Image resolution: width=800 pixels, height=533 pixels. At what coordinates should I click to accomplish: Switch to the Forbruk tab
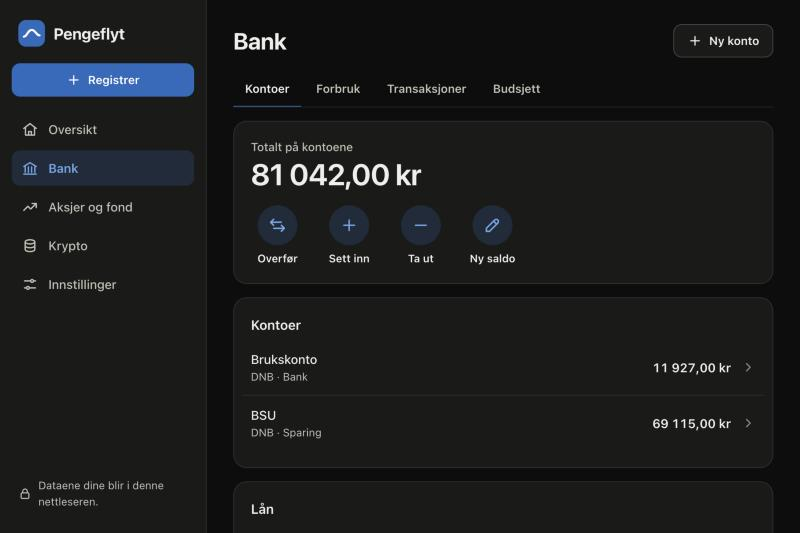(338, 89)
